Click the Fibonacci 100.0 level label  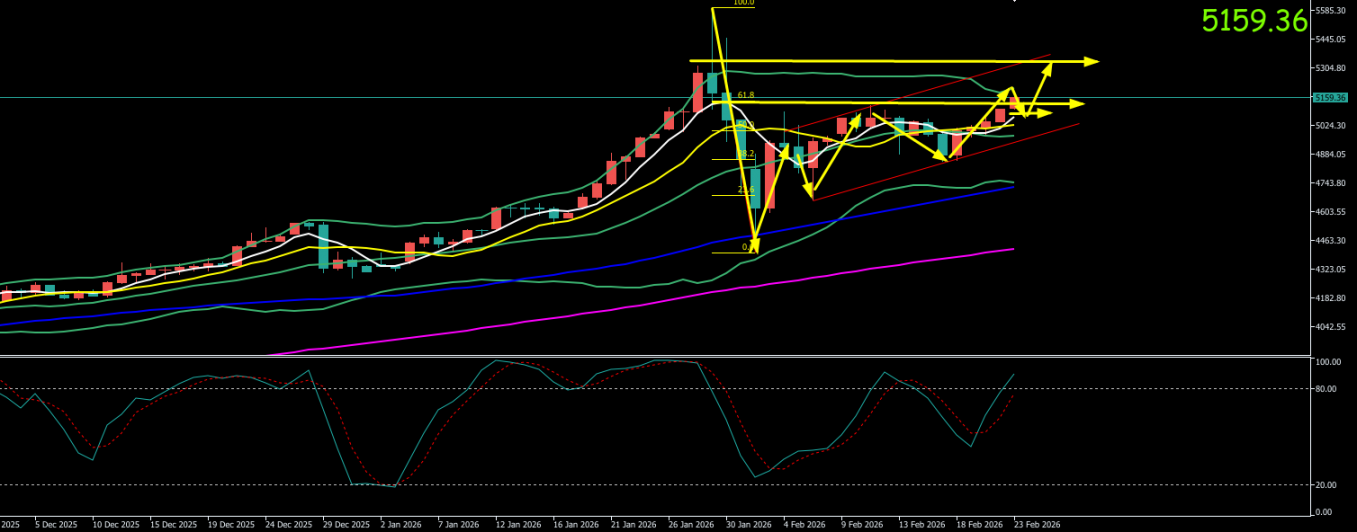743,3
